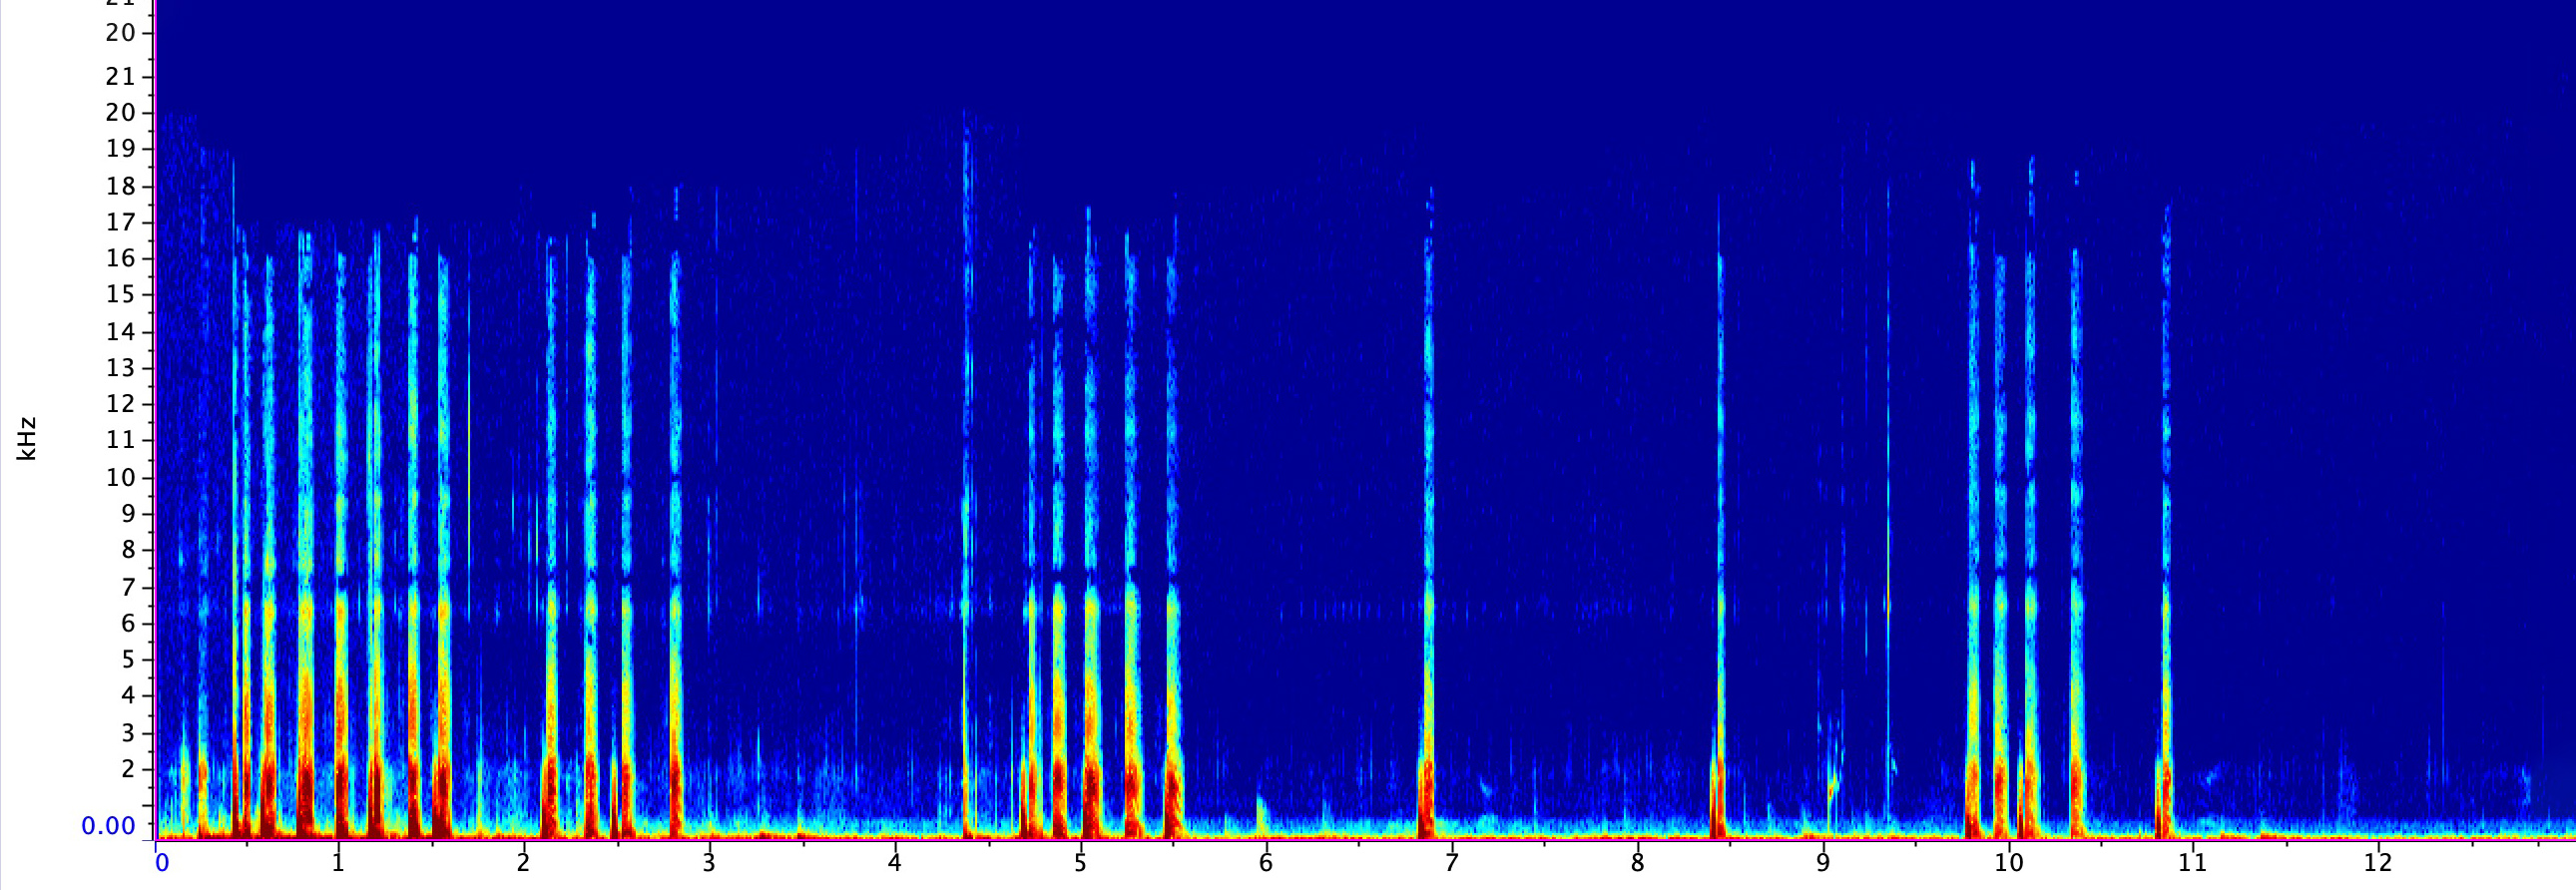The width and height of the screenshot is (2576, 890).
Task: Click the 5 kHz frequency axis label
Action: pos(127,659)
